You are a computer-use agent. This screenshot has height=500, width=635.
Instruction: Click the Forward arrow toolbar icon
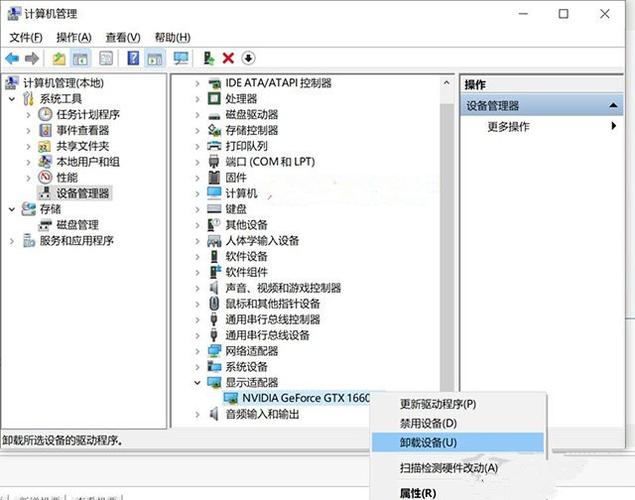coord(32,59)
